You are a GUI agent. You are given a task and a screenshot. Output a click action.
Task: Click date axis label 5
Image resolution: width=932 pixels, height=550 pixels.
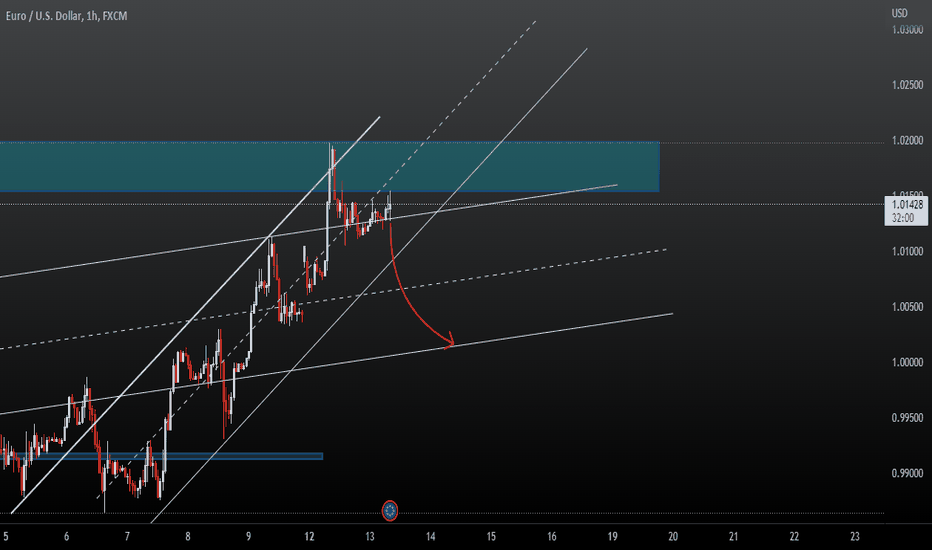pos(6,536)
